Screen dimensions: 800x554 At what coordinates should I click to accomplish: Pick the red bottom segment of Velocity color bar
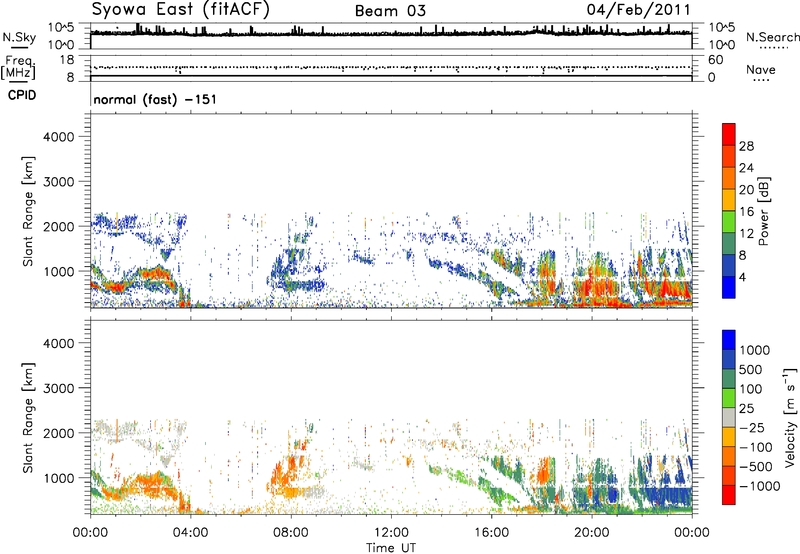click(x=729, y=495)
